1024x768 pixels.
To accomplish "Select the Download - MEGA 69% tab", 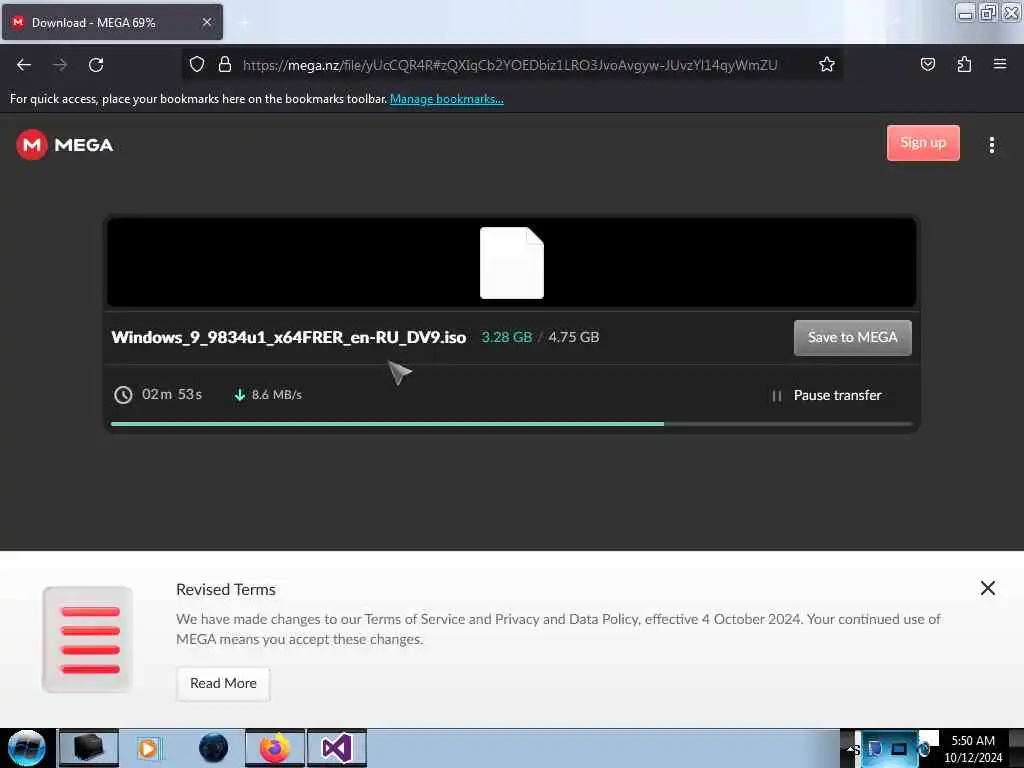I will (x=112, y=22).
